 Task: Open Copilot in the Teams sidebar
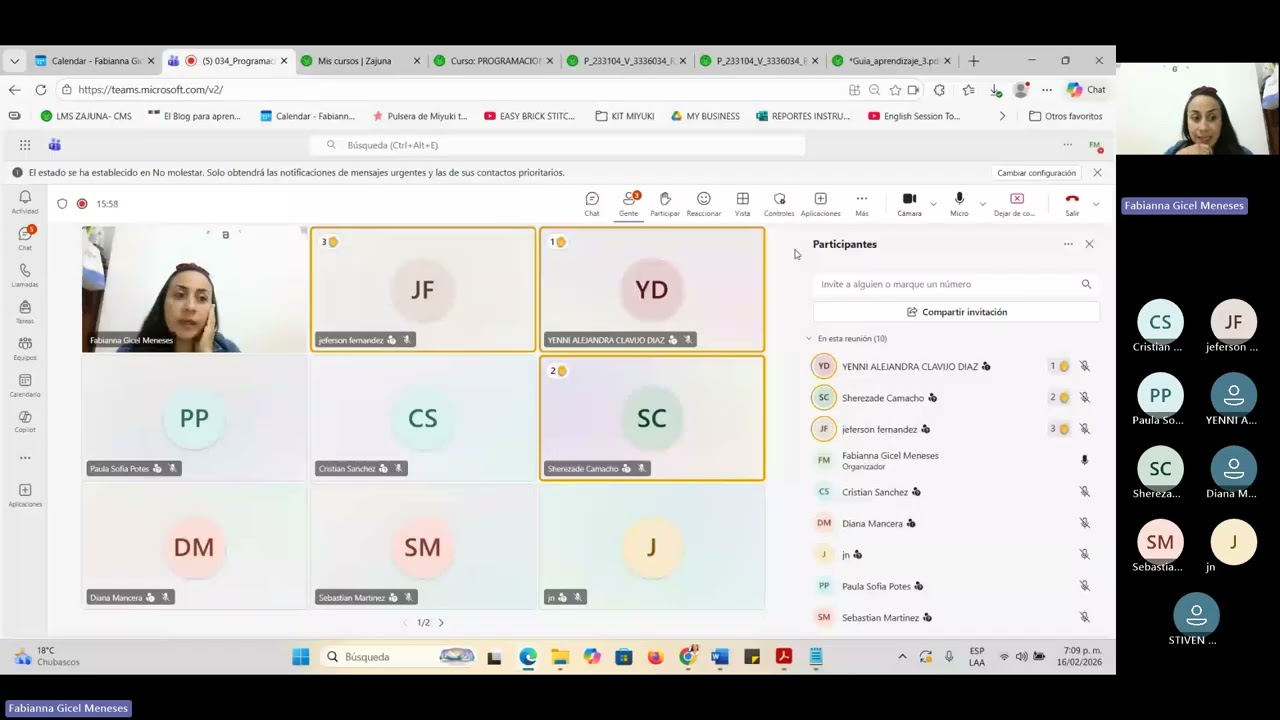coord(25,421)
